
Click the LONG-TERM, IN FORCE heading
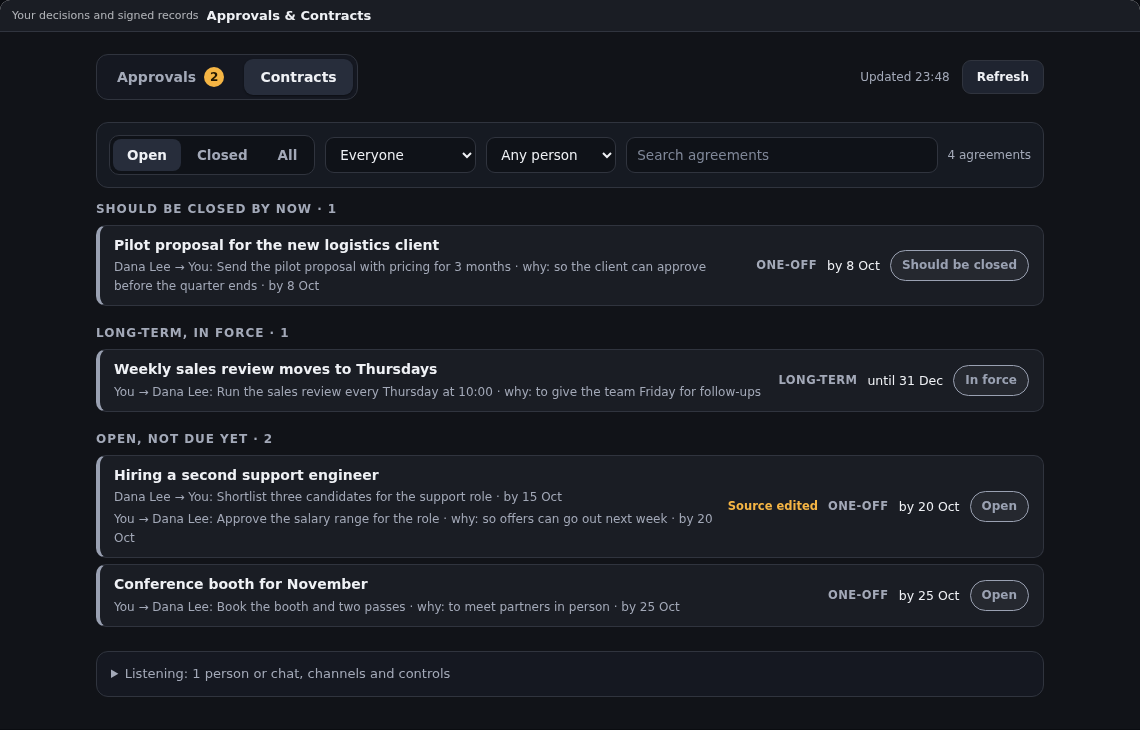tap(193, 333)
